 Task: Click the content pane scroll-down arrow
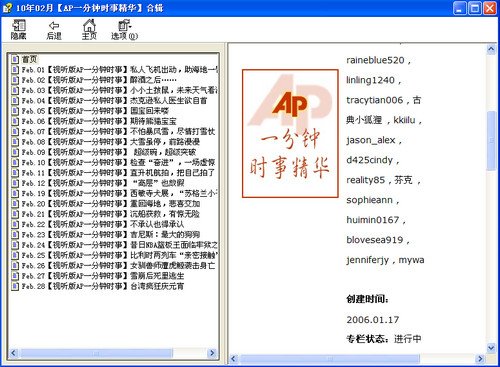click(491, 348)
